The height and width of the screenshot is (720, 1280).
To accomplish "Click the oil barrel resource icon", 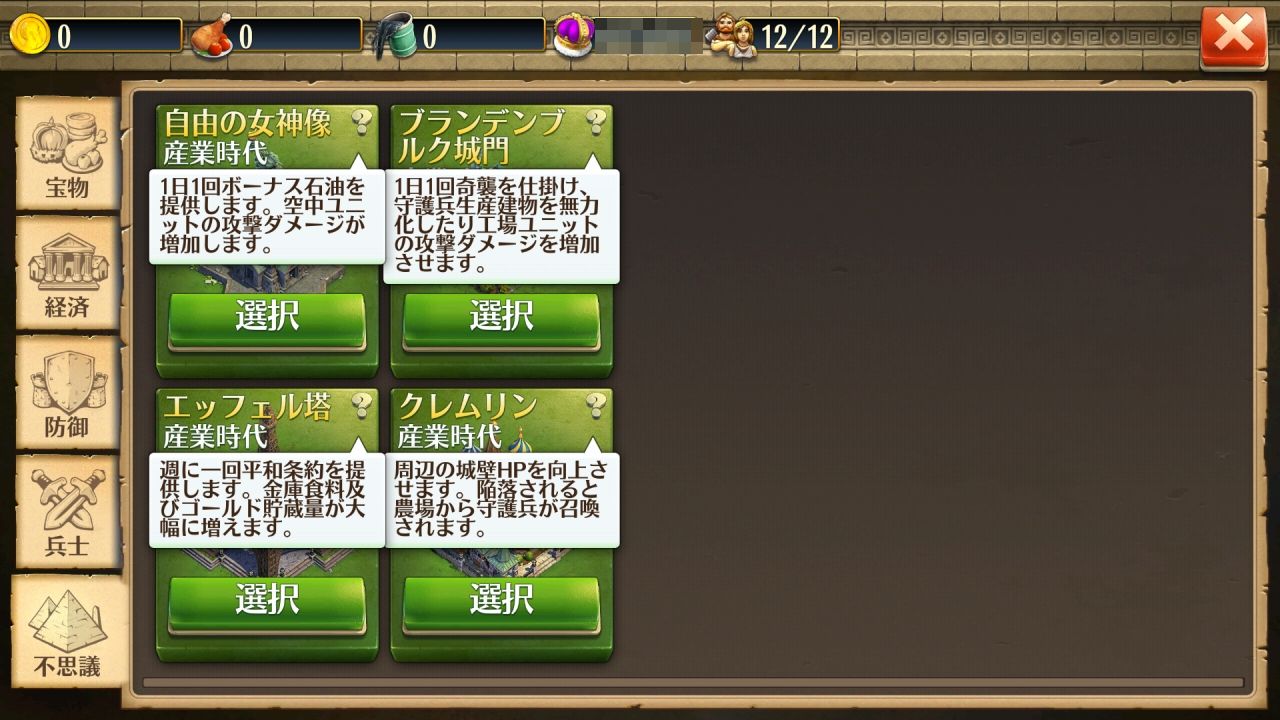I will click(x=396, y=36).
